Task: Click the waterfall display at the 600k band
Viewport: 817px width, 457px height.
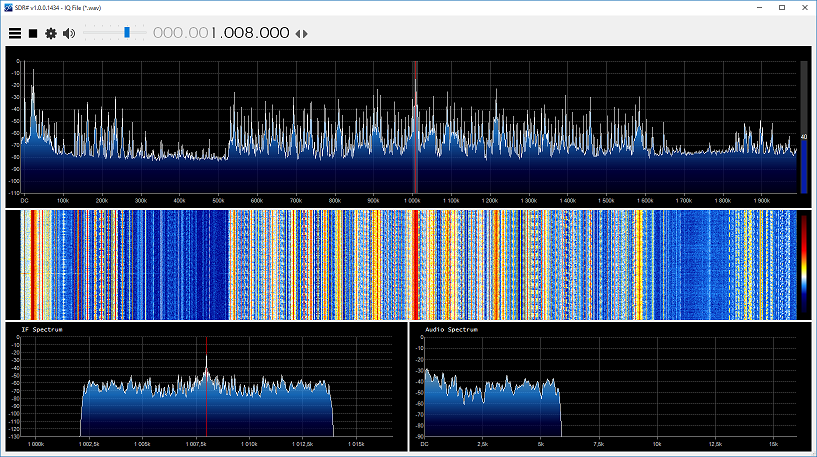Action: [x=257, y=265]
